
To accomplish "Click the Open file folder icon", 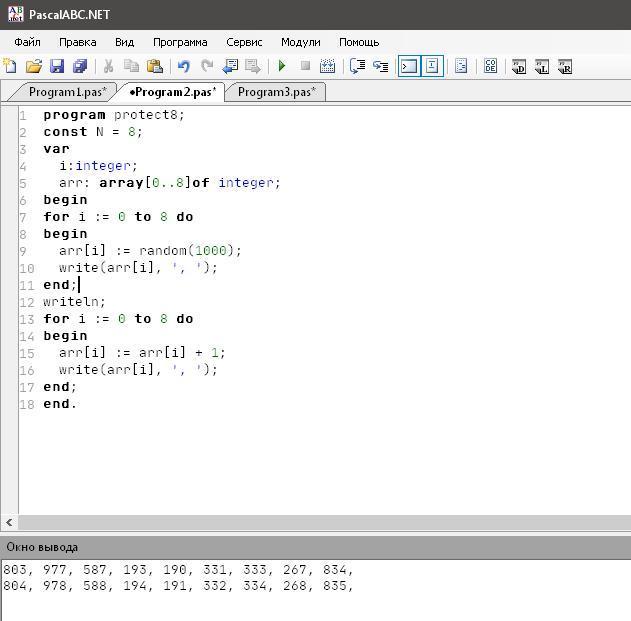I will (34, 67).
